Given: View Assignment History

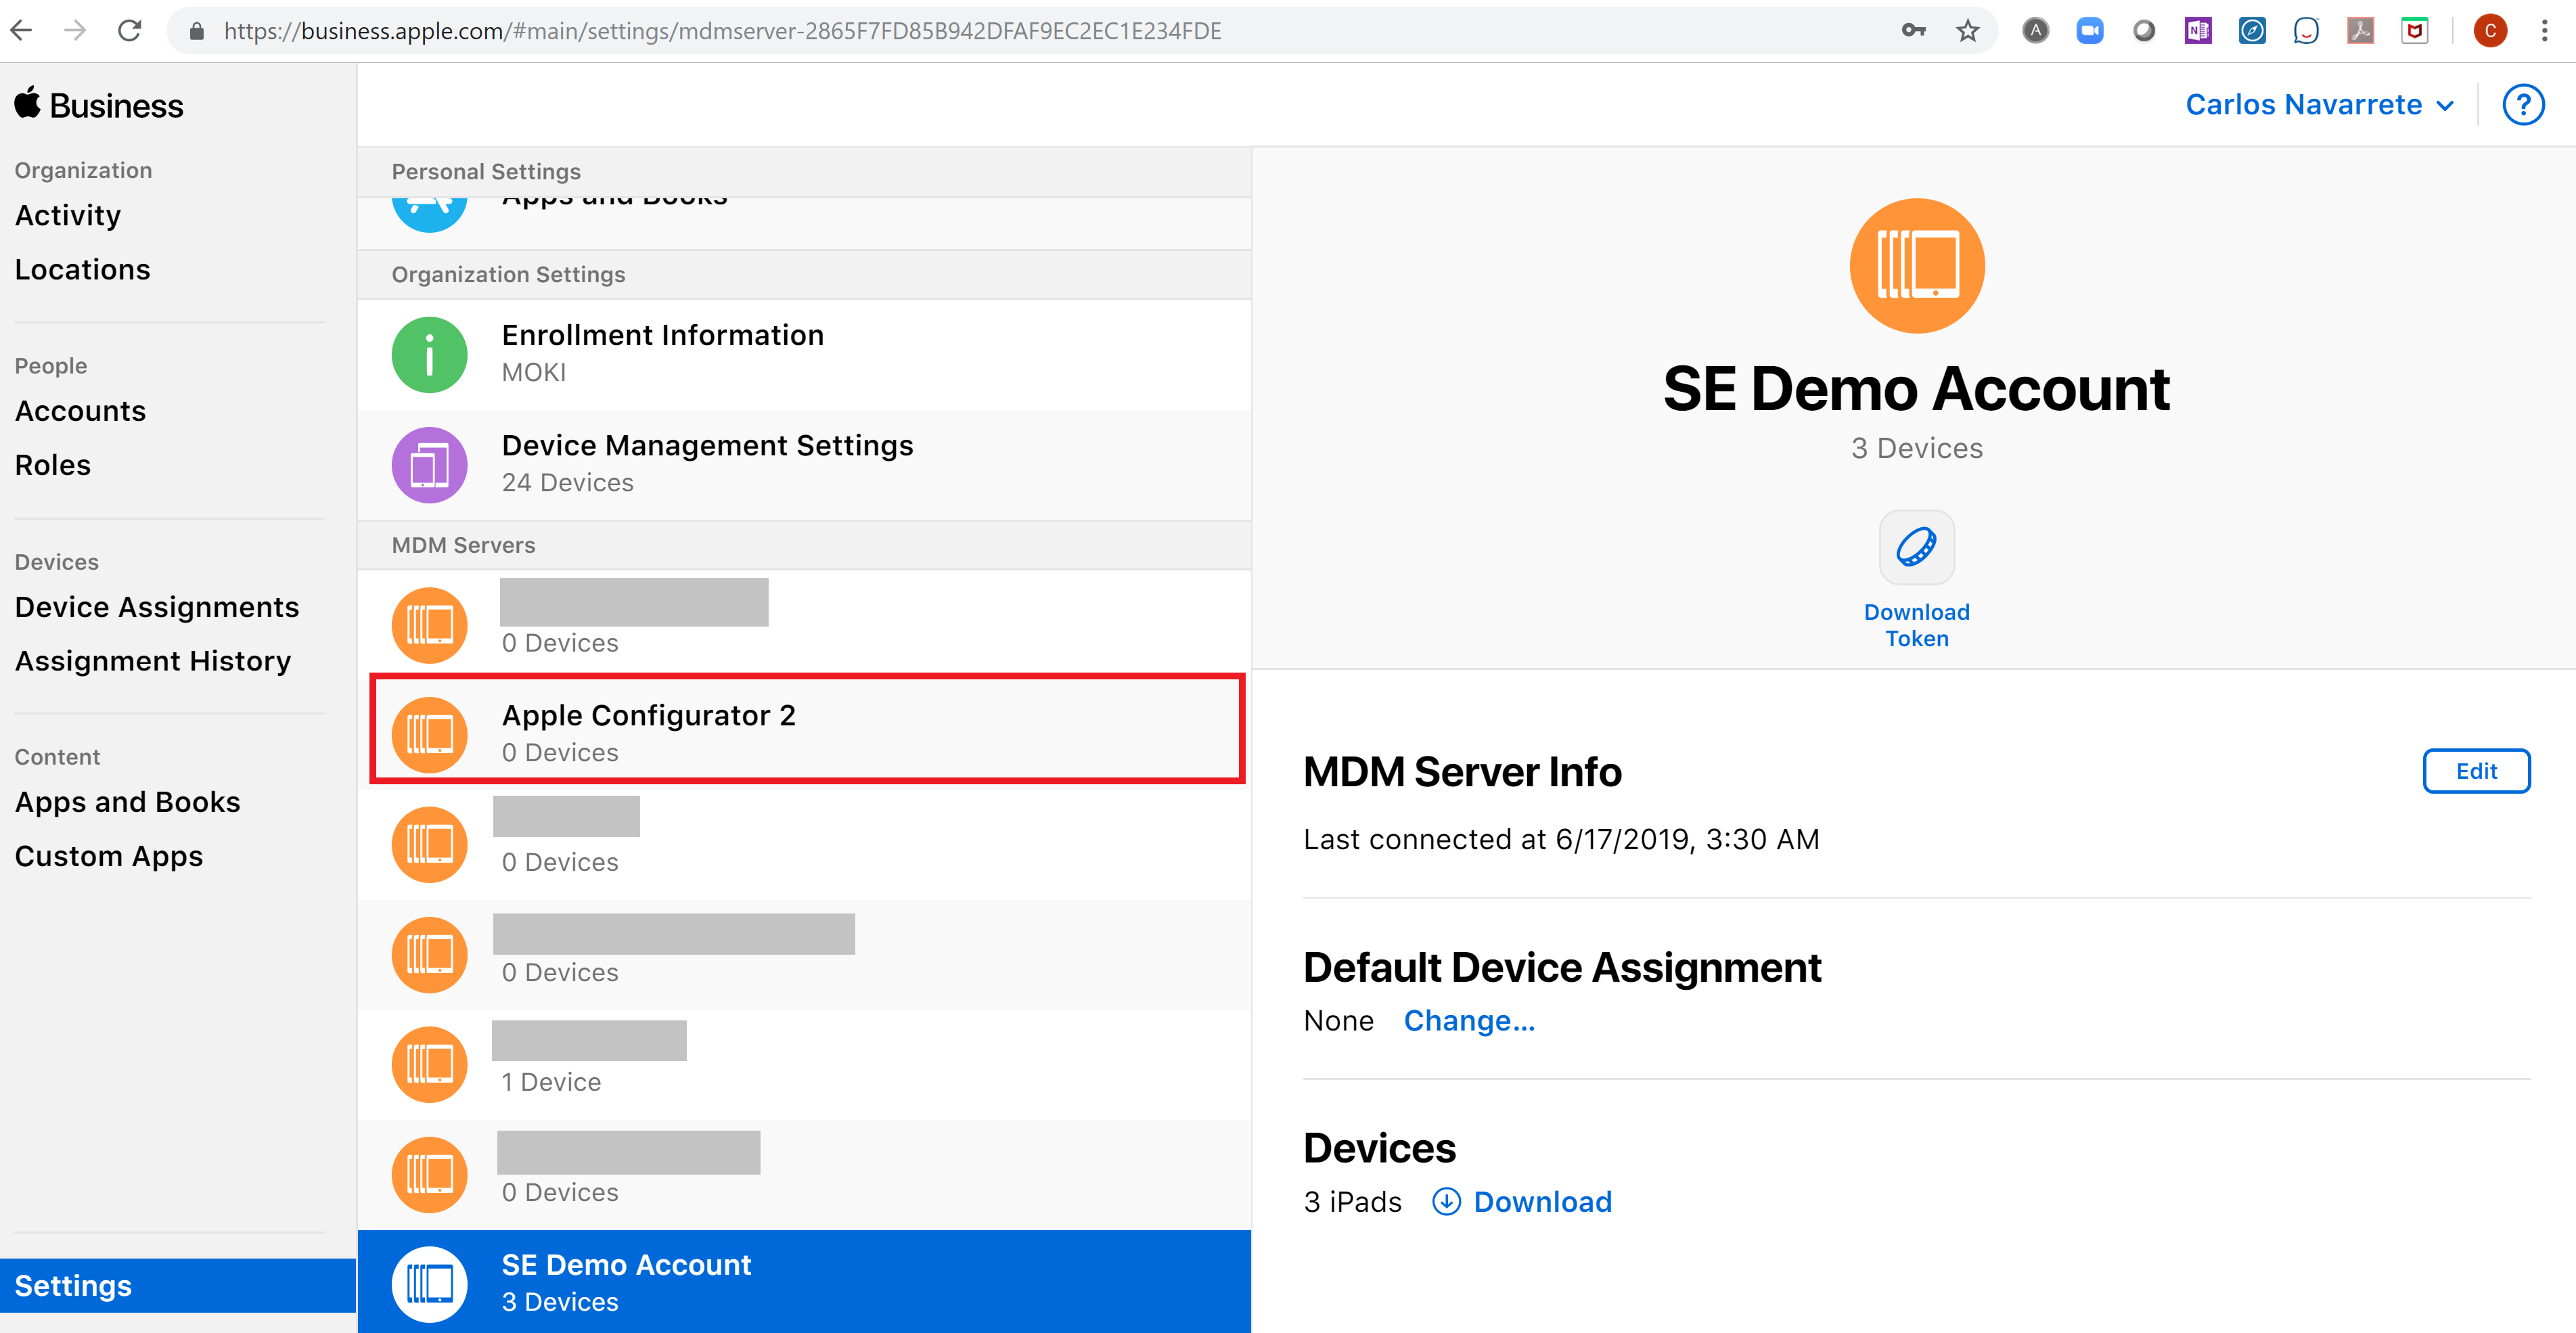Looking at the screenshot, I should pyautogui.click(x=153, y=662).
